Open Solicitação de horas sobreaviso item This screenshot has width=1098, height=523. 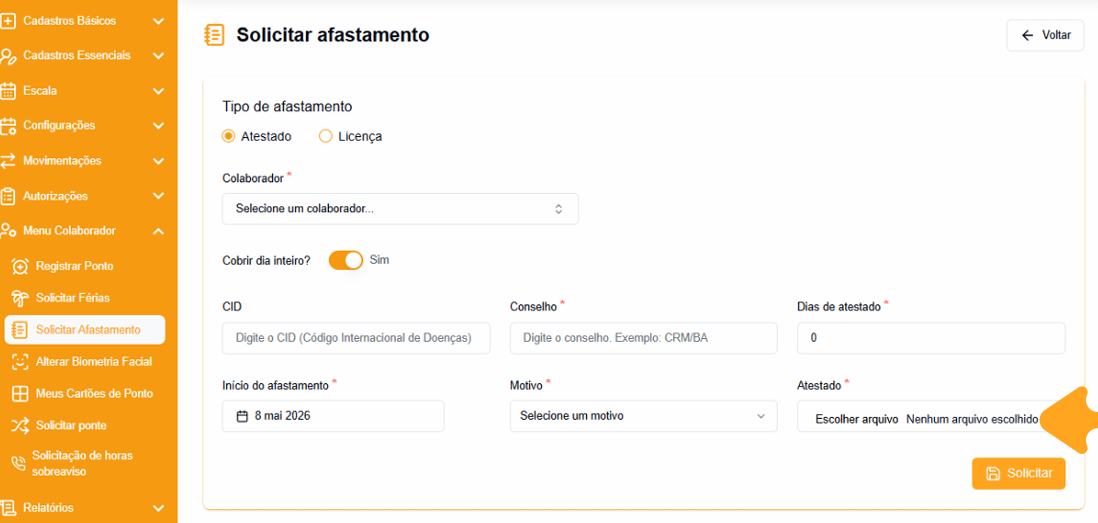pyautogui.click(x=85, y=463)
